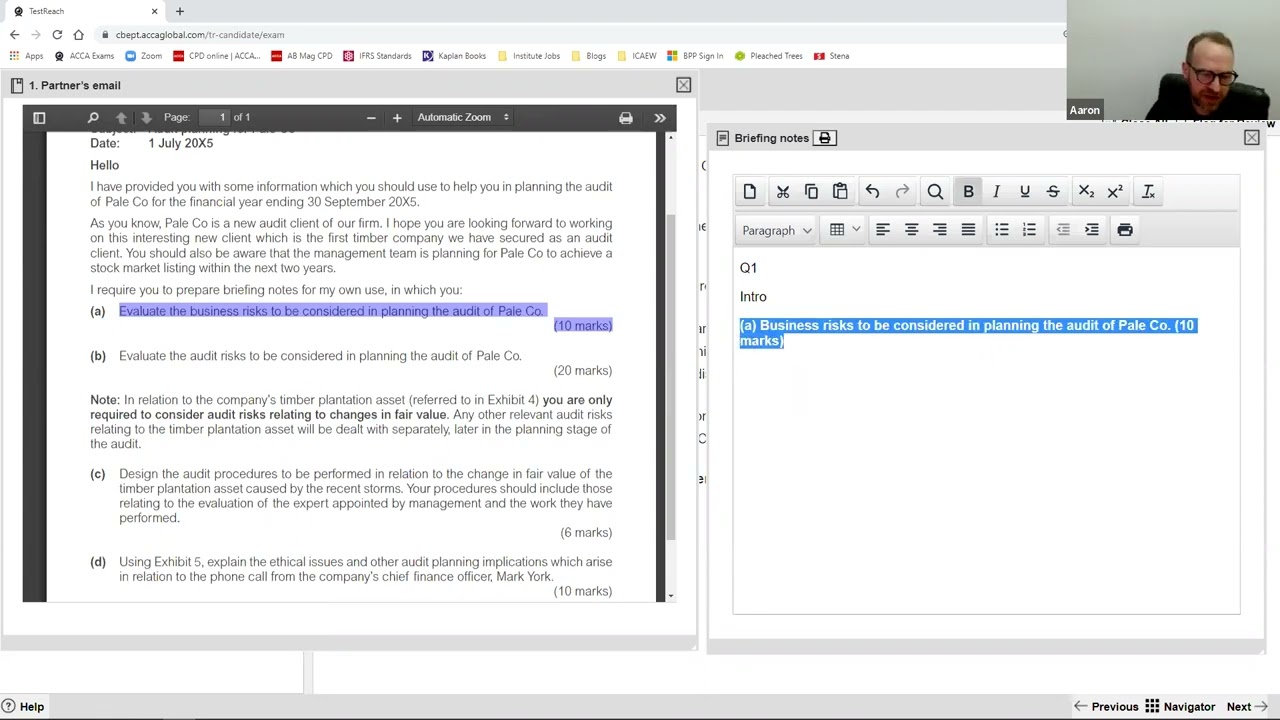Open the Stena bookmark
1280x720 pixels.
pos(832,56)
